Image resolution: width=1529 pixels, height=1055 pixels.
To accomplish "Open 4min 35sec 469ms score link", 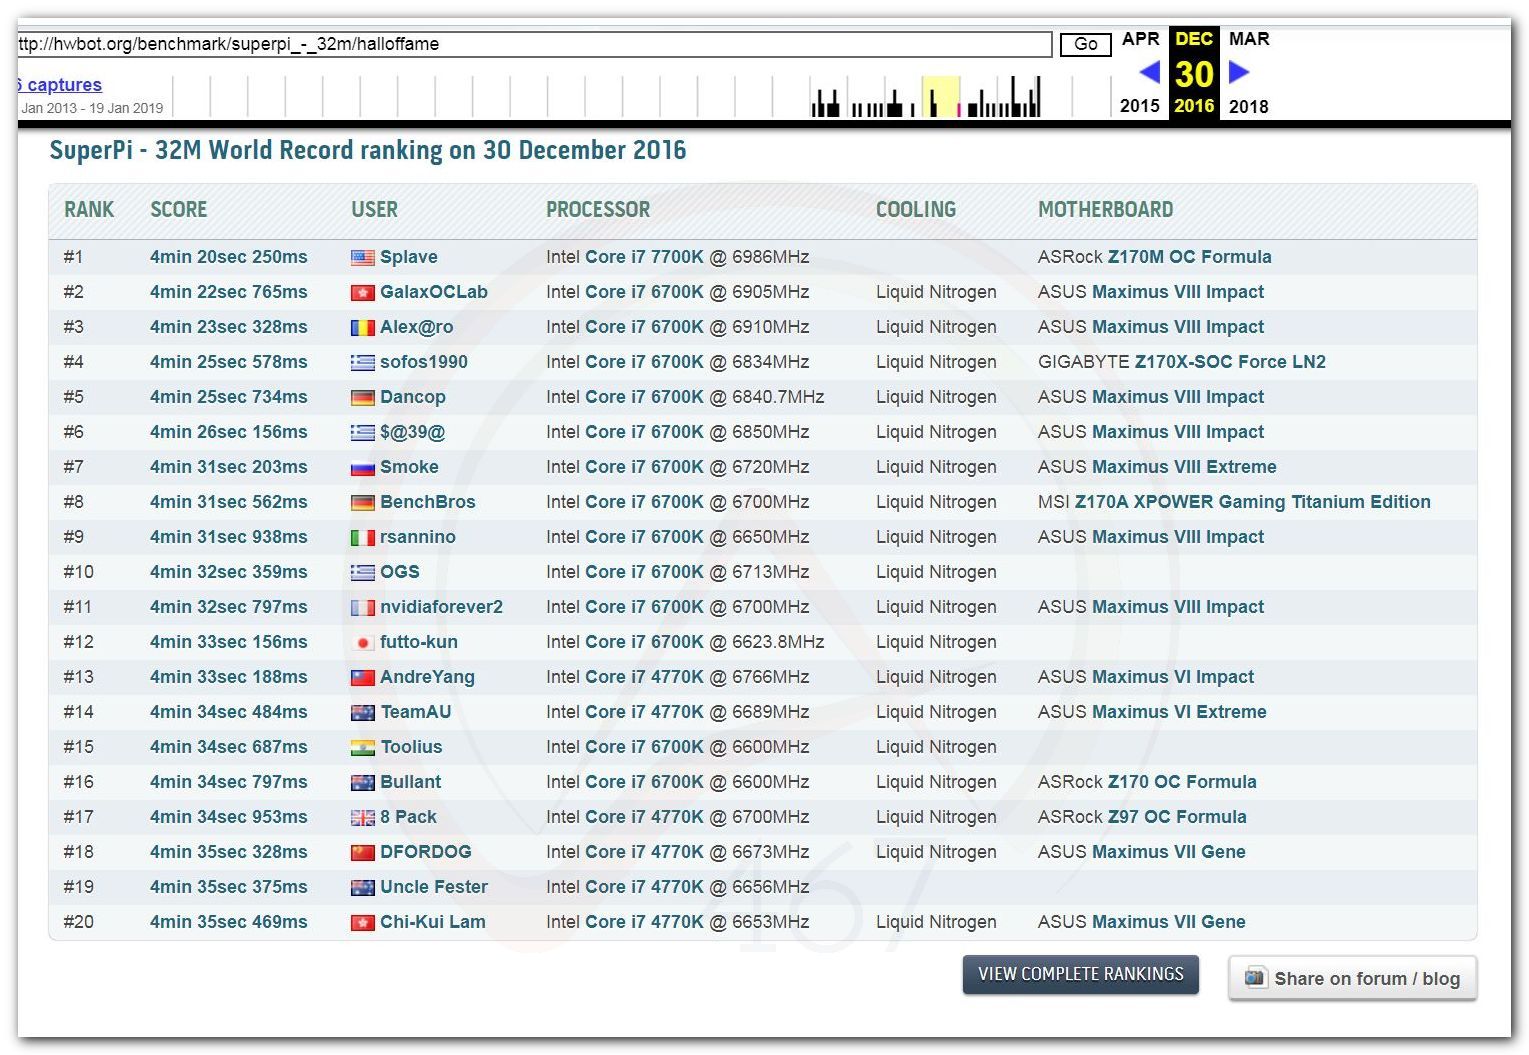I will click(x=229, y=922).
